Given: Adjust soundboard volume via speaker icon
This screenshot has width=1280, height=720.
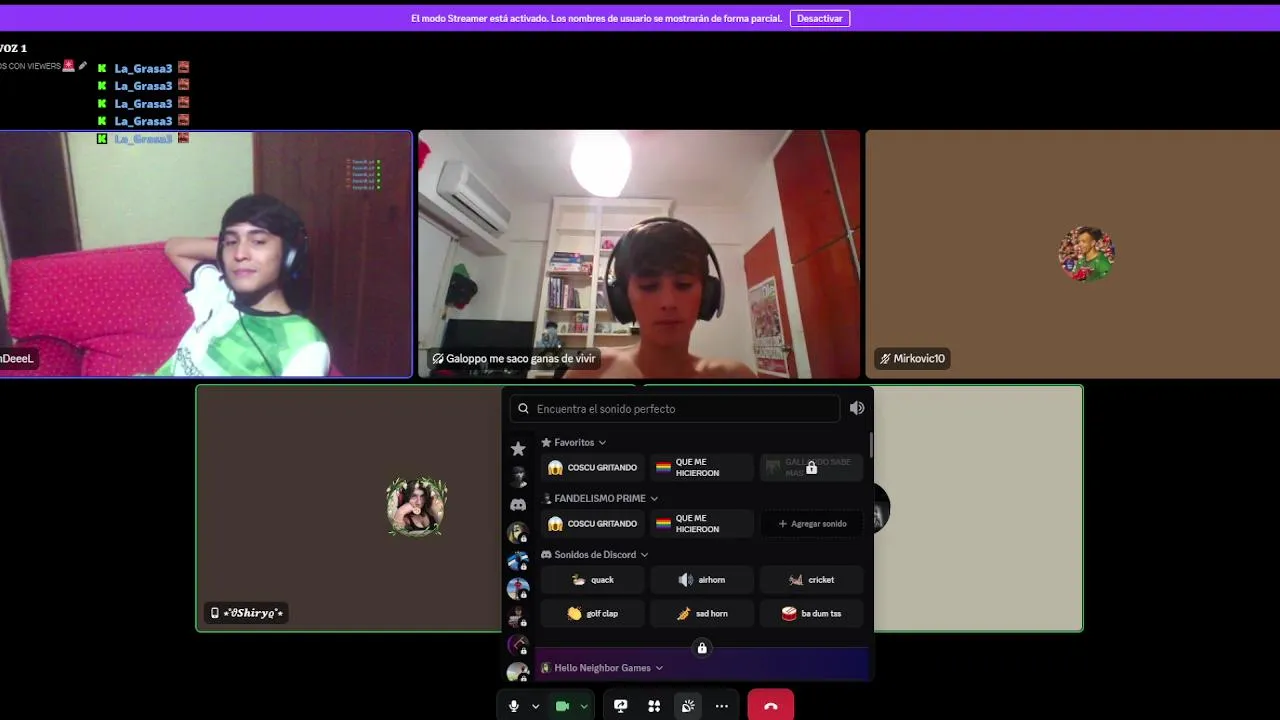Looking at the screenshot, I should pos(857,408).
